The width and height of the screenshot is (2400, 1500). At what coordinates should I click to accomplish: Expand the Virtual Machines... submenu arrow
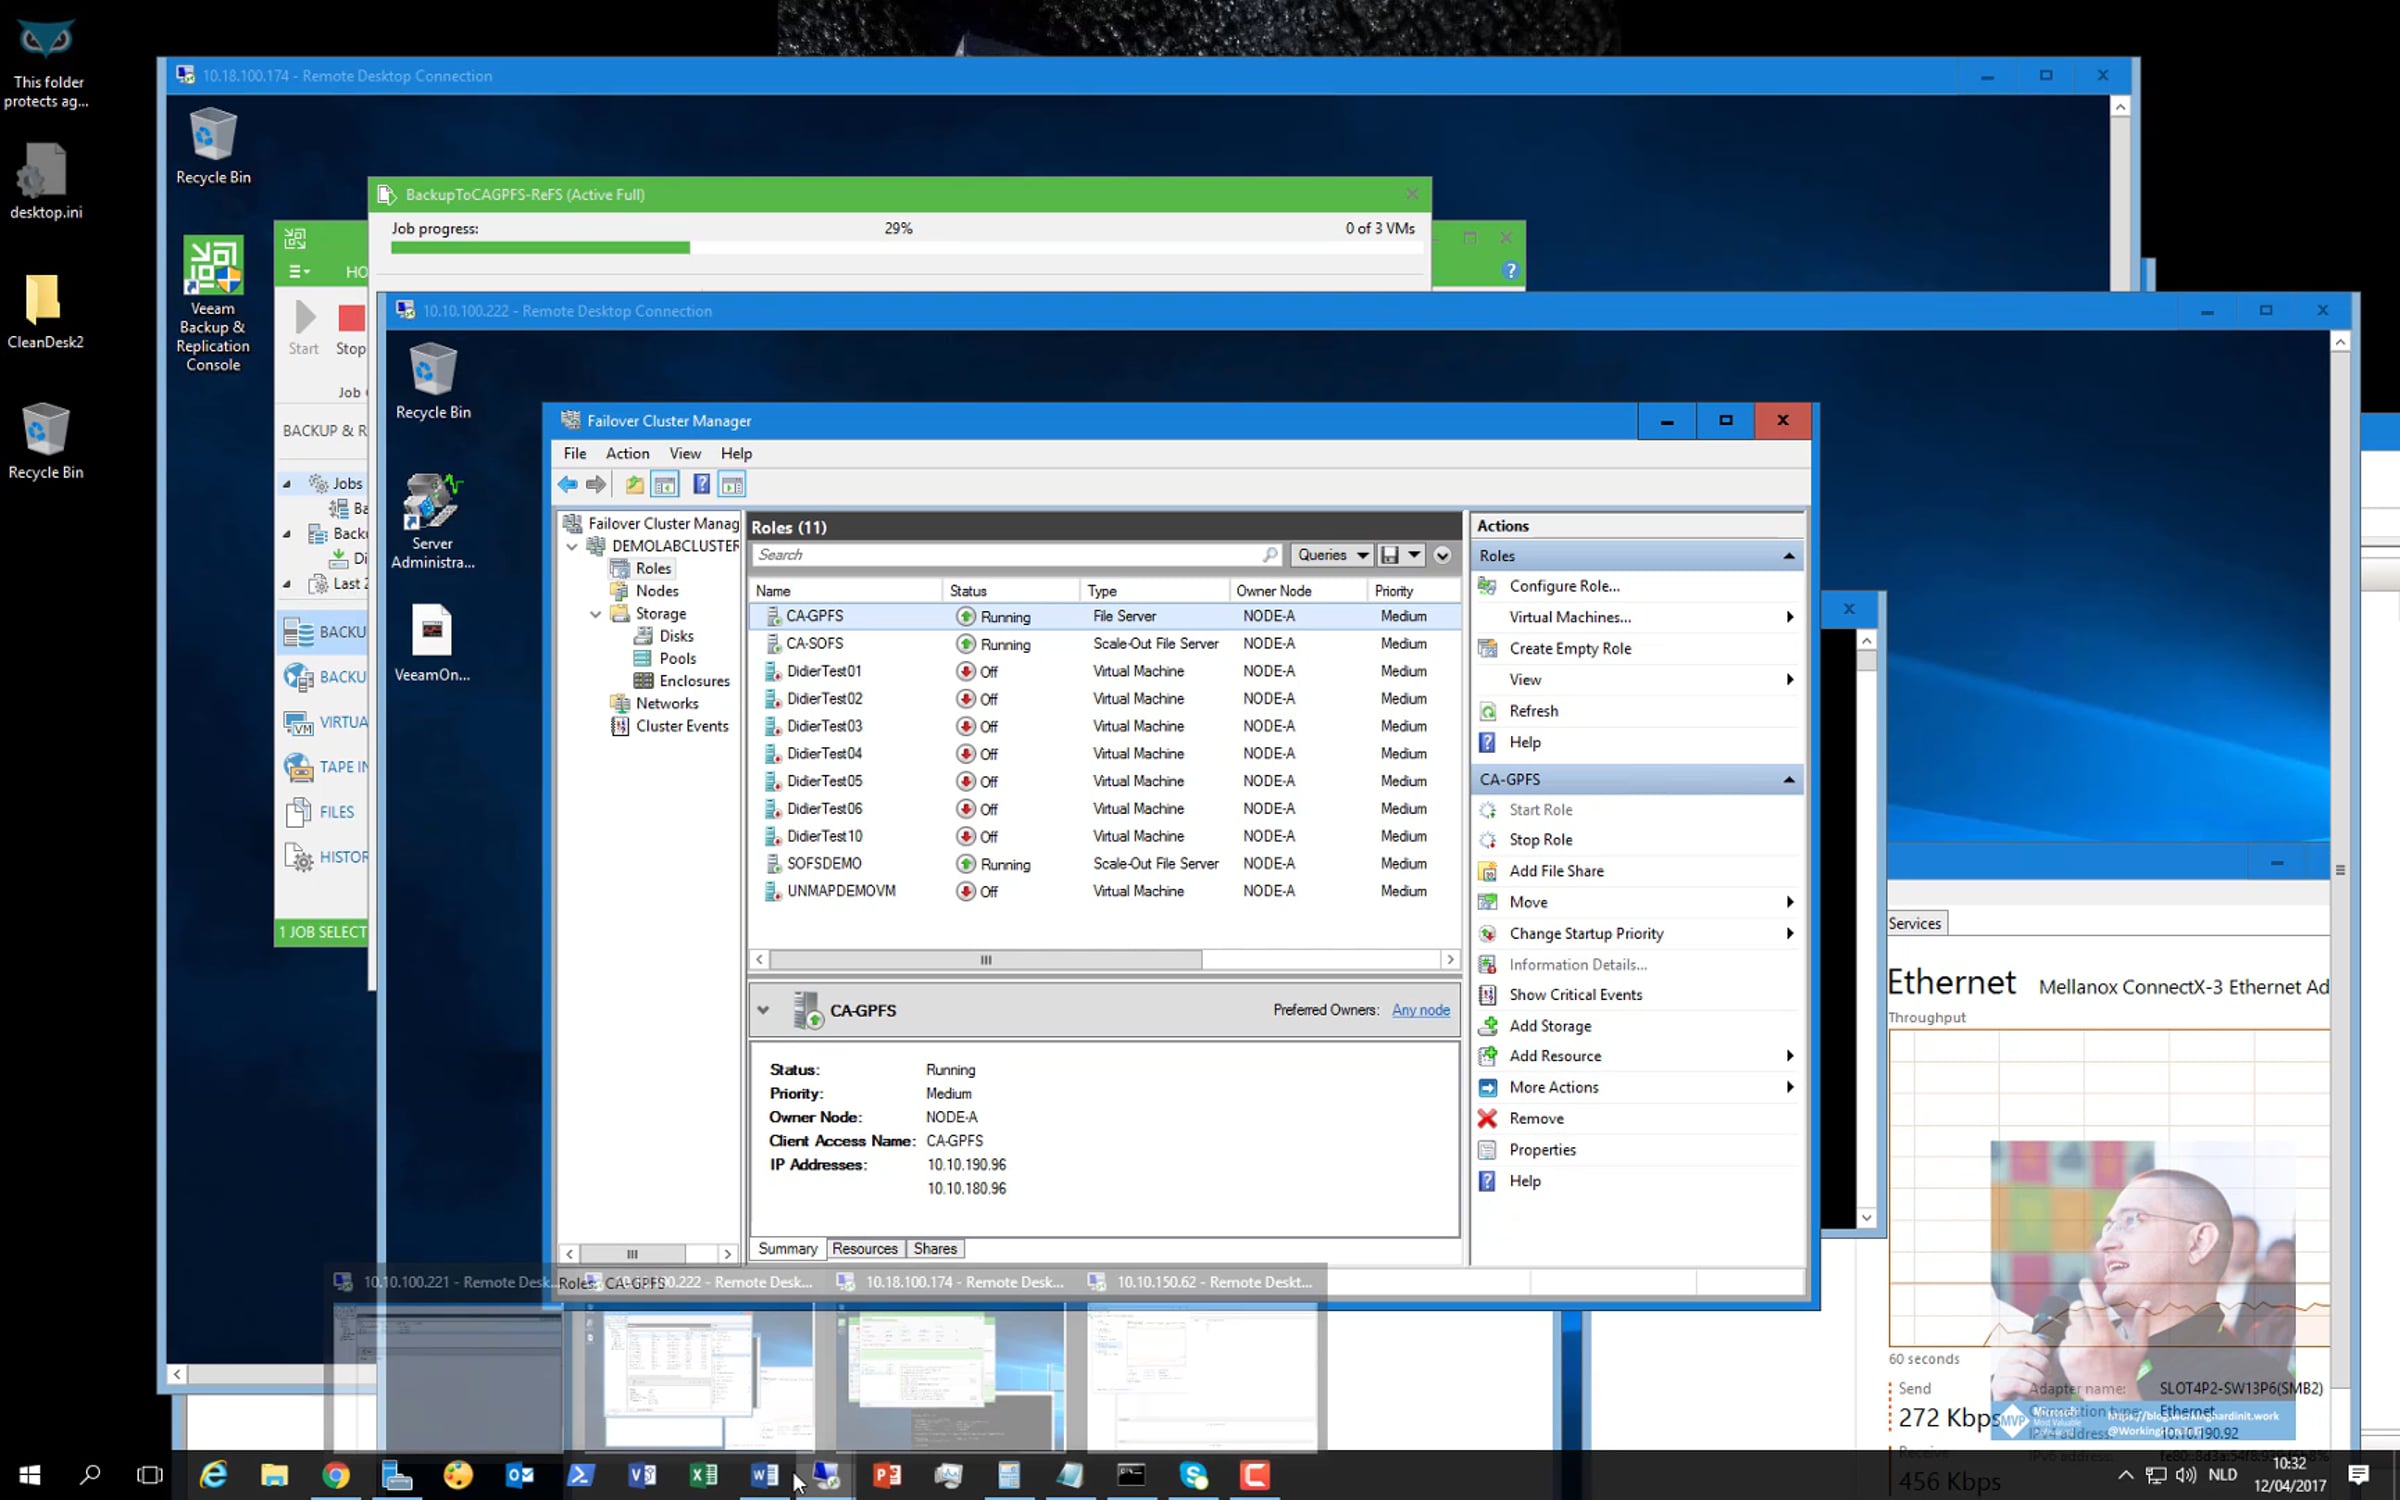point(1789,617)
